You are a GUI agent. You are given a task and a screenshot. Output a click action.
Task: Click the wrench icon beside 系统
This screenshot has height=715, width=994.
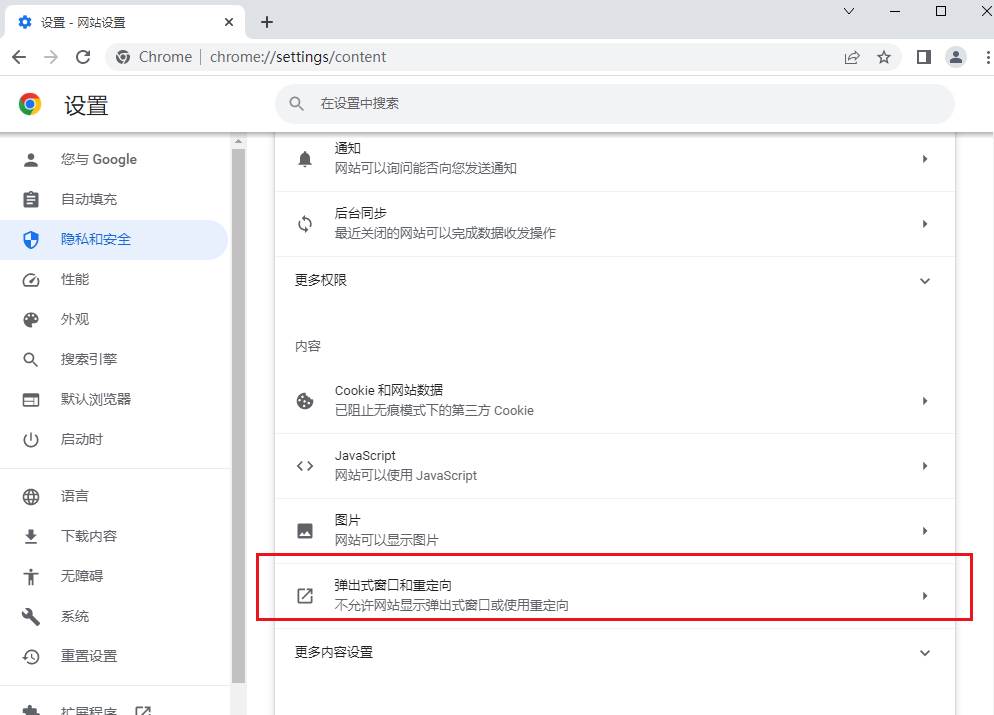30,616
